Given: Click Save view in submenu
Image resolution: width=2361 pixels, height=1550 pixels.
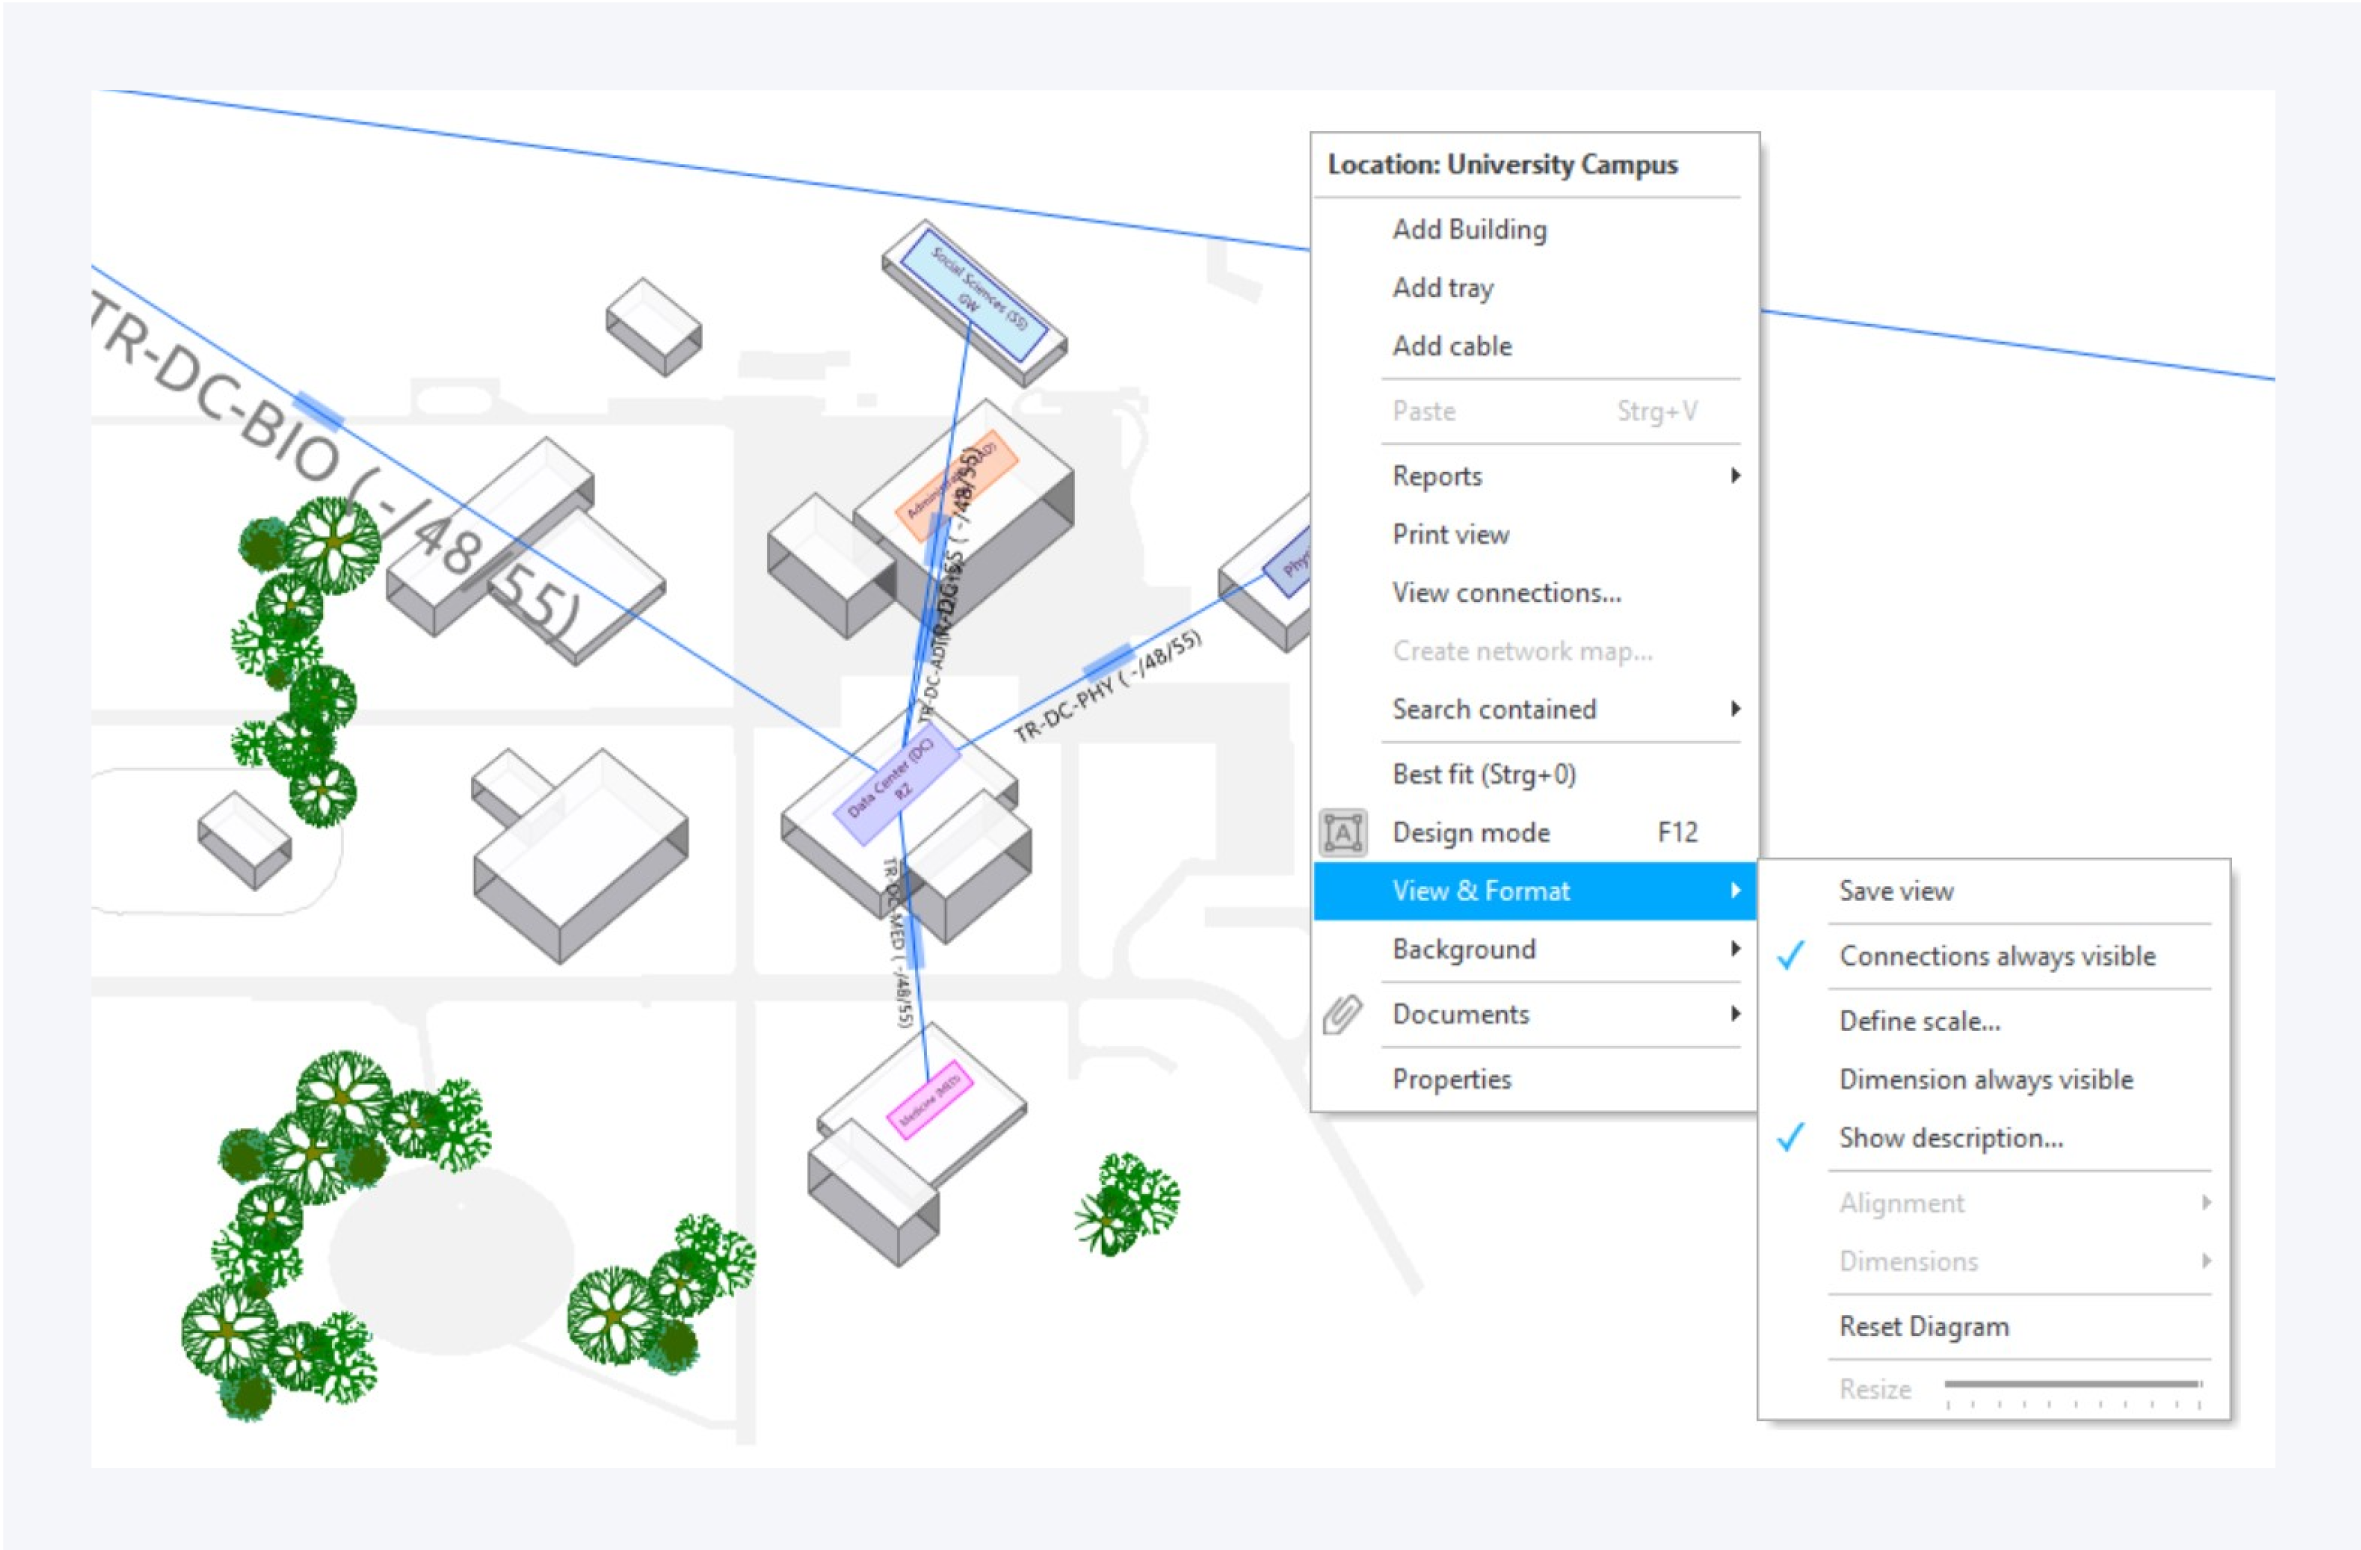Looking at the screenshot, I should [1895, 892].
